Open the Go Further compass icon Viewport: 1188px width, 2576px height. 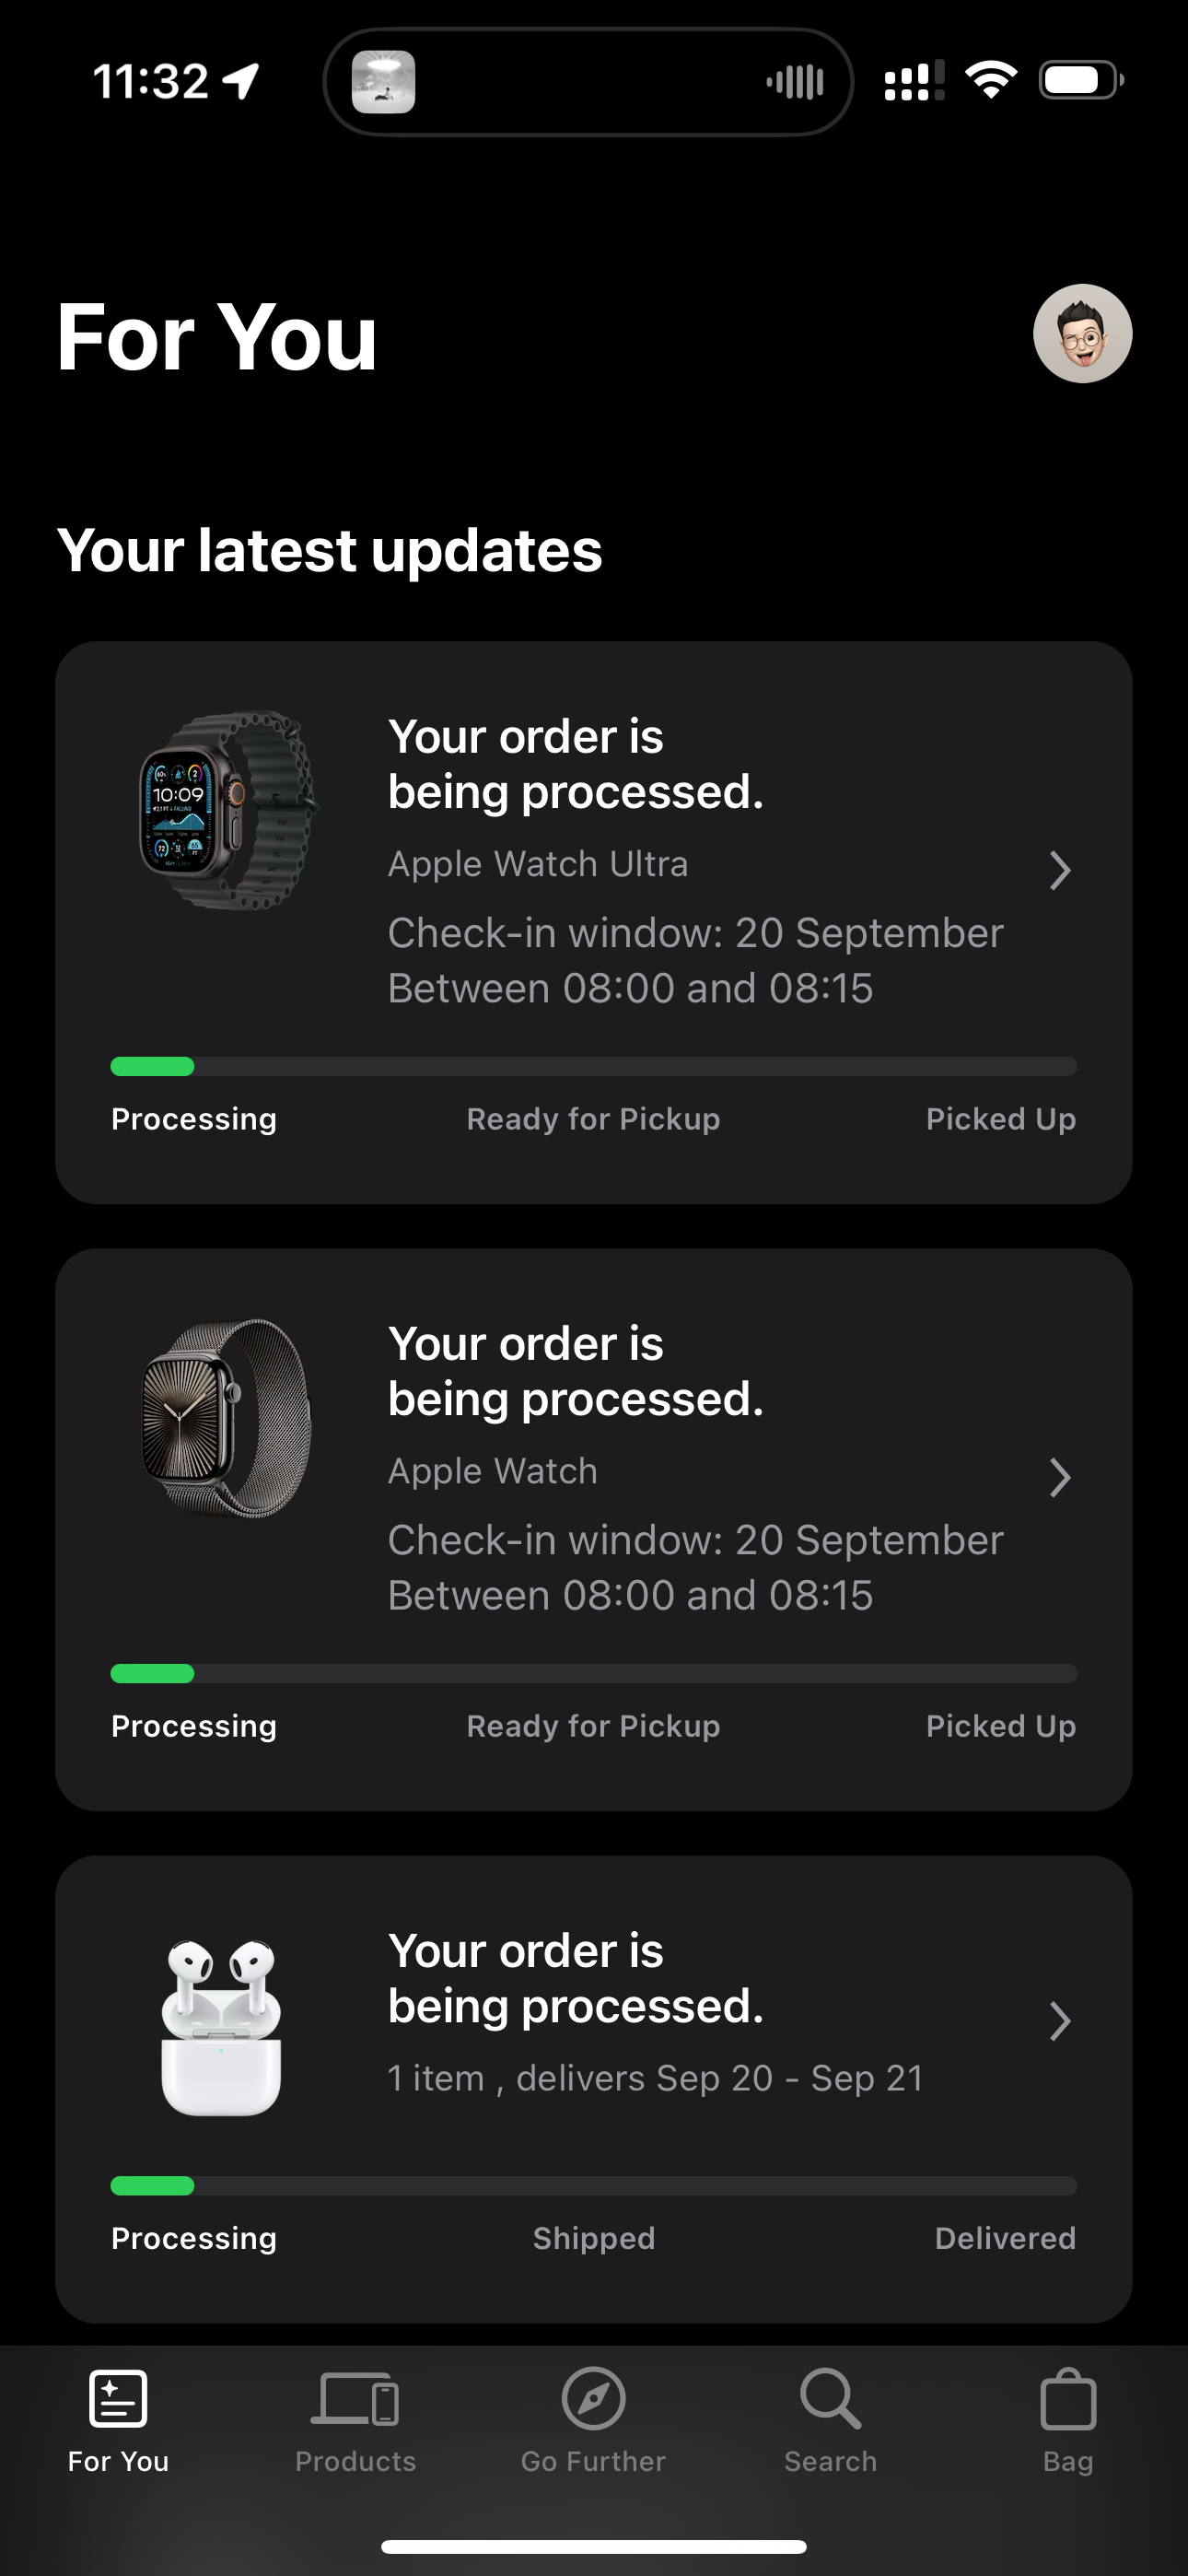pyautogui.click(x=593, y=2399)
